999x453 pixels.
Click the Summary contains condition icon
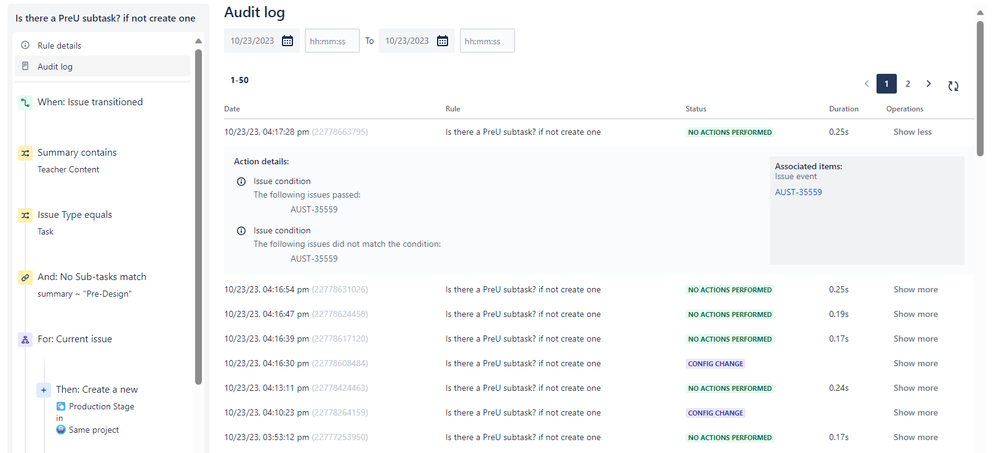click(25, 153)
